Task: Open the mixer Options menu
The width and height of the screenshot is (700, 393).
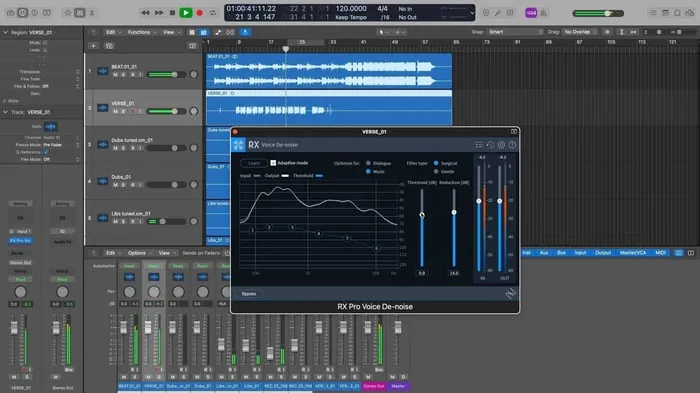Action: pyautogui.click(x=139, y=253)
